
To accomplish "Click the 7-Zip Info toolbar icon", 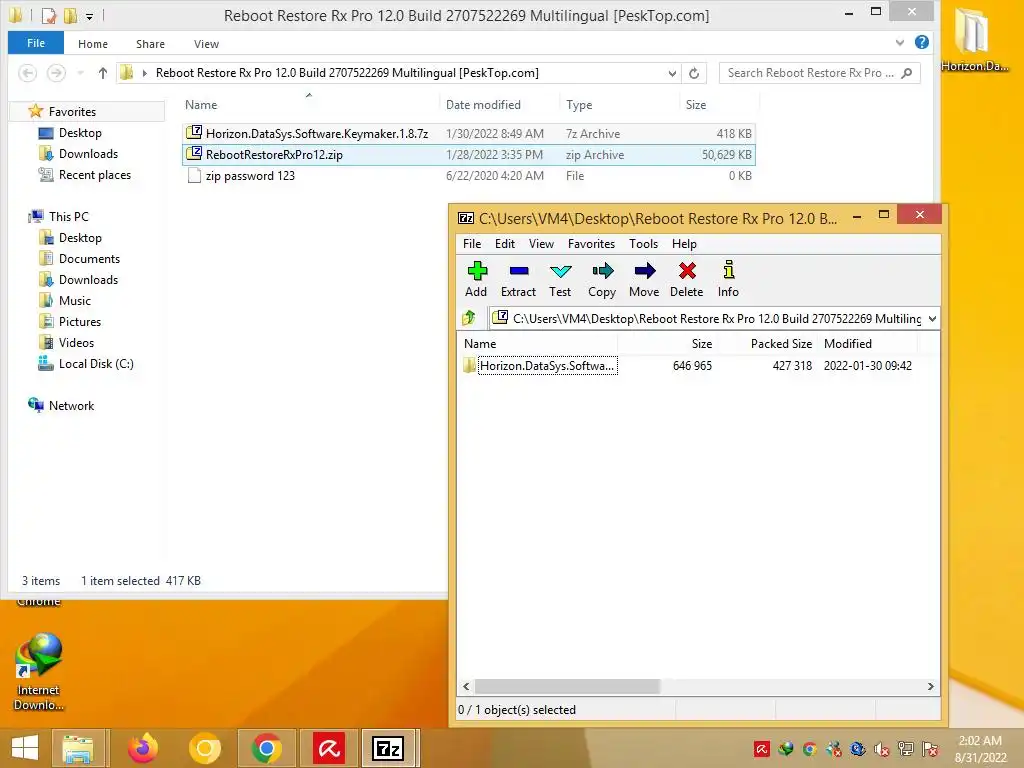I will tap(729, 270).
